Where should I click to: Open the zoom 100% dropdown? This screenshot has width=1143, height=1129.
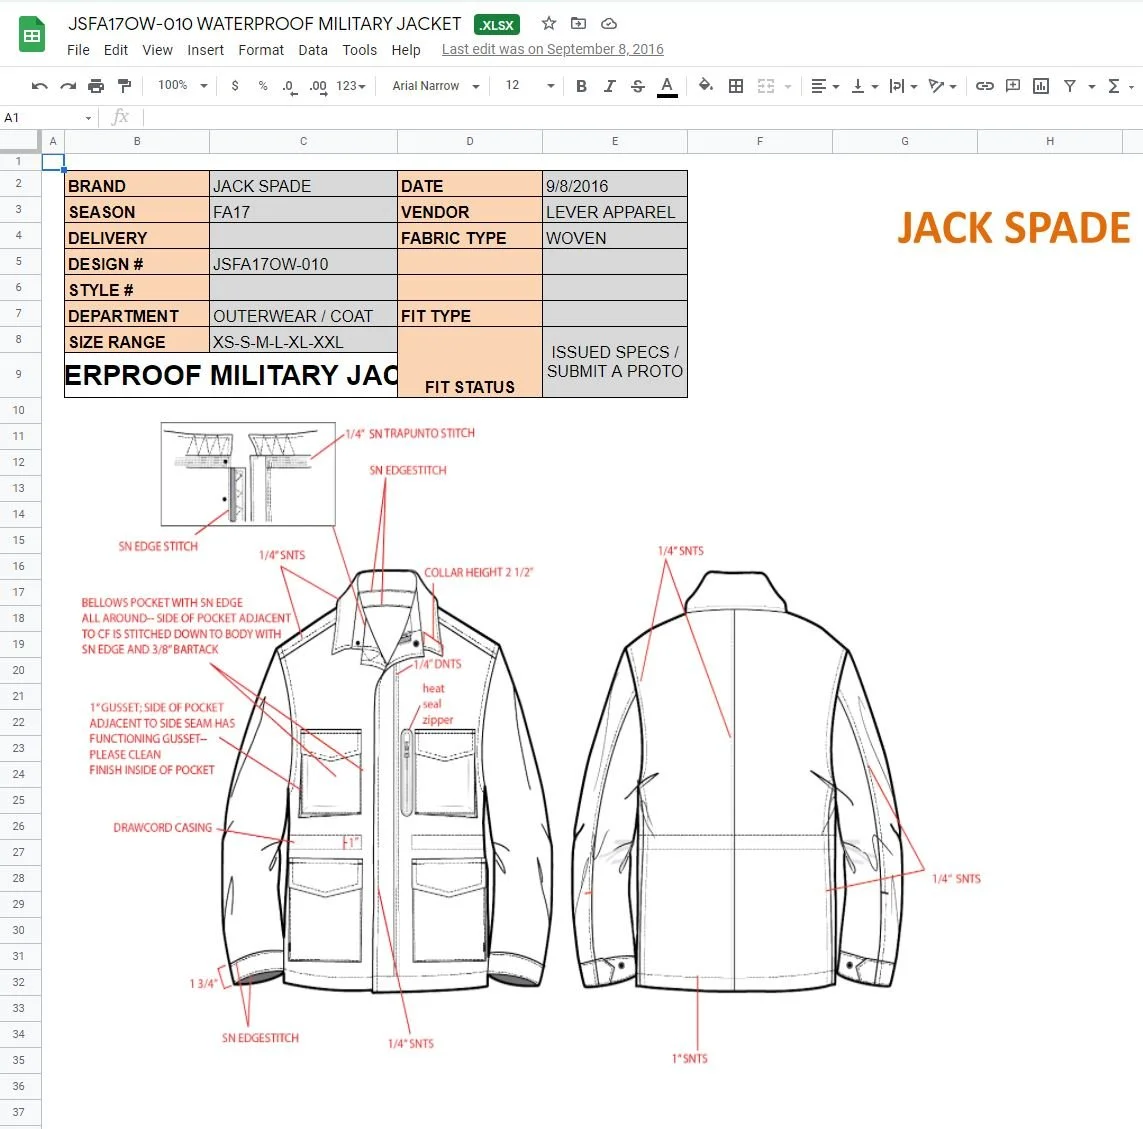(183, 85)
